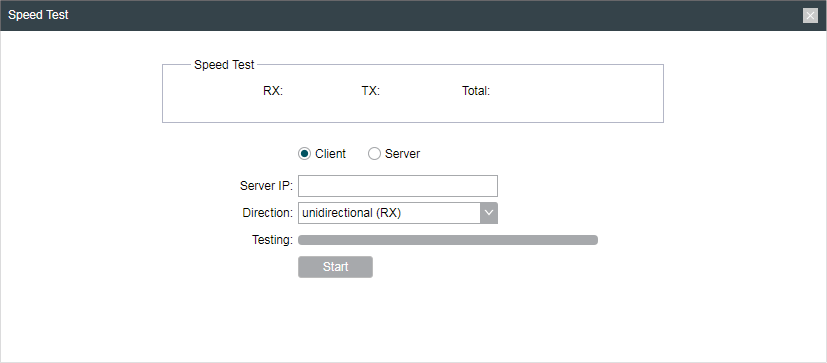Click the Server mode label text
The image size is (827, 363).
pyautogui.click(x=402, y=154)
